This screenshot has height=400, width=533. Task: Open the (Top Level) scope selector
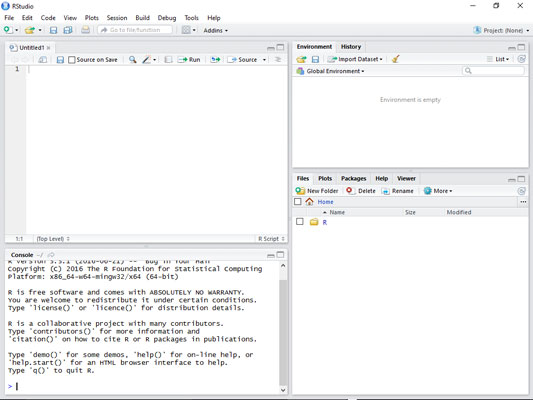[53, 239]
